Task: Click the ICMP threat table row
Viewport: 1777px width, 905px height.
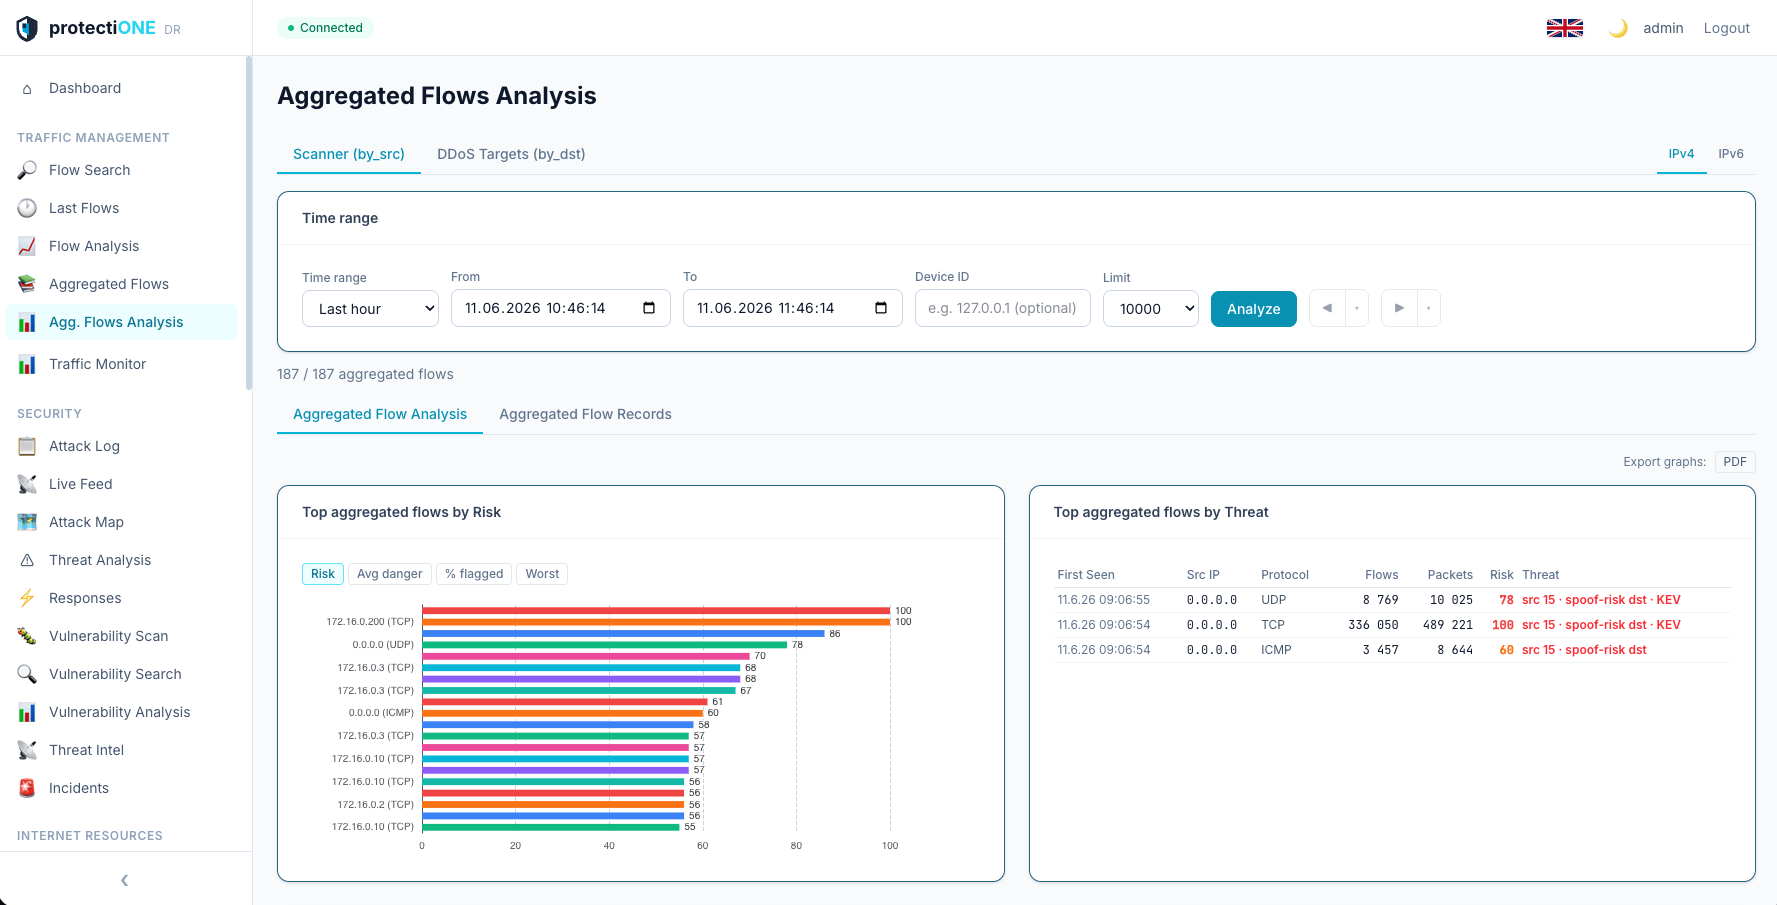Action: [1392, 650]
